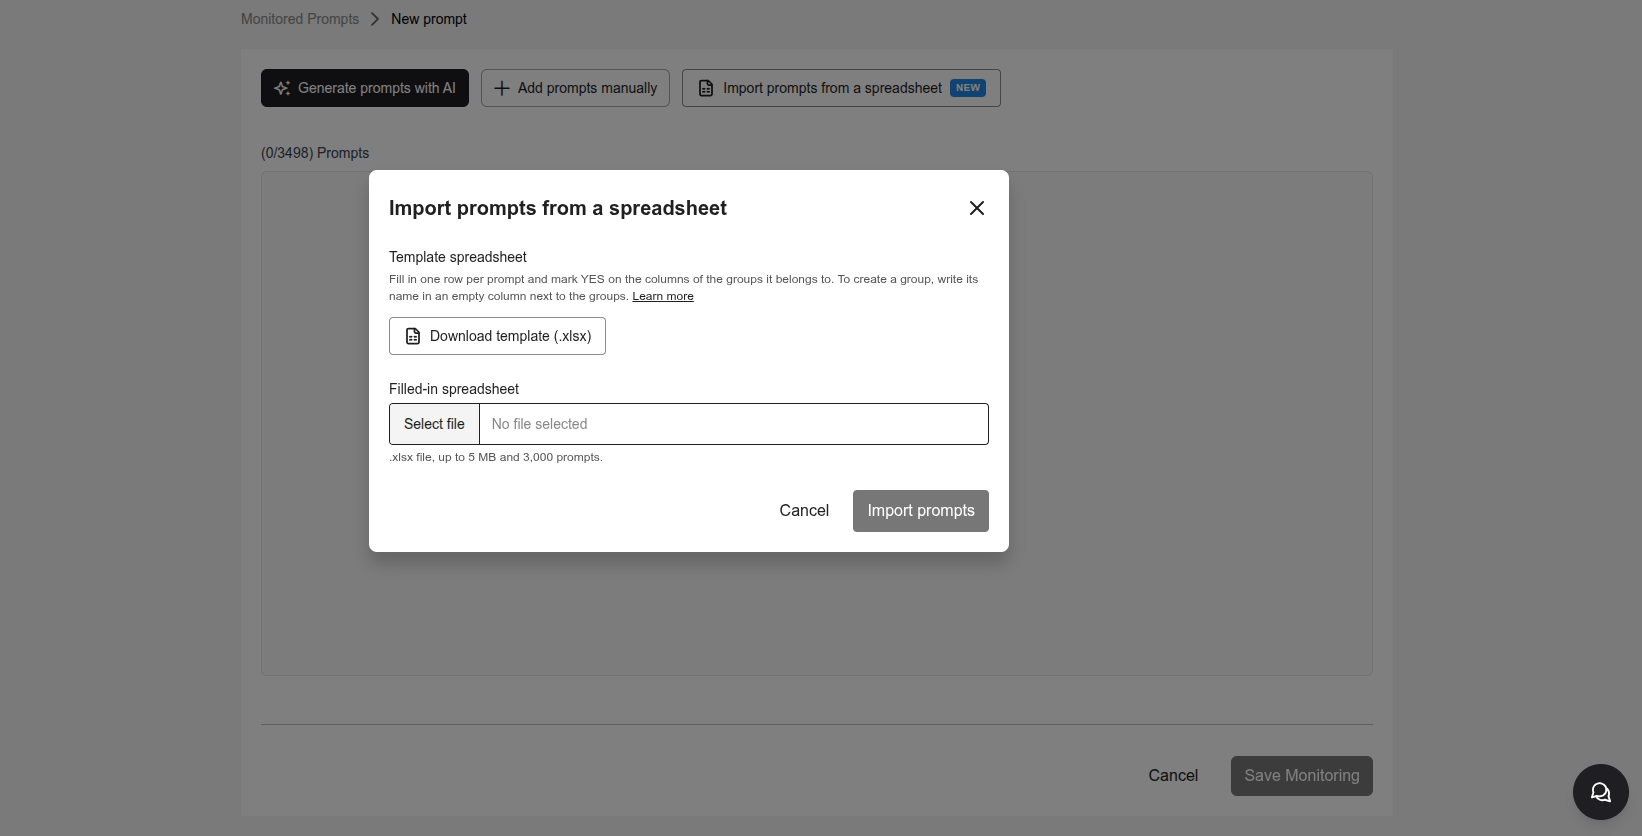Click the Import prompts button
This screenshot has height=836, width=1642.
coord(921,511)
